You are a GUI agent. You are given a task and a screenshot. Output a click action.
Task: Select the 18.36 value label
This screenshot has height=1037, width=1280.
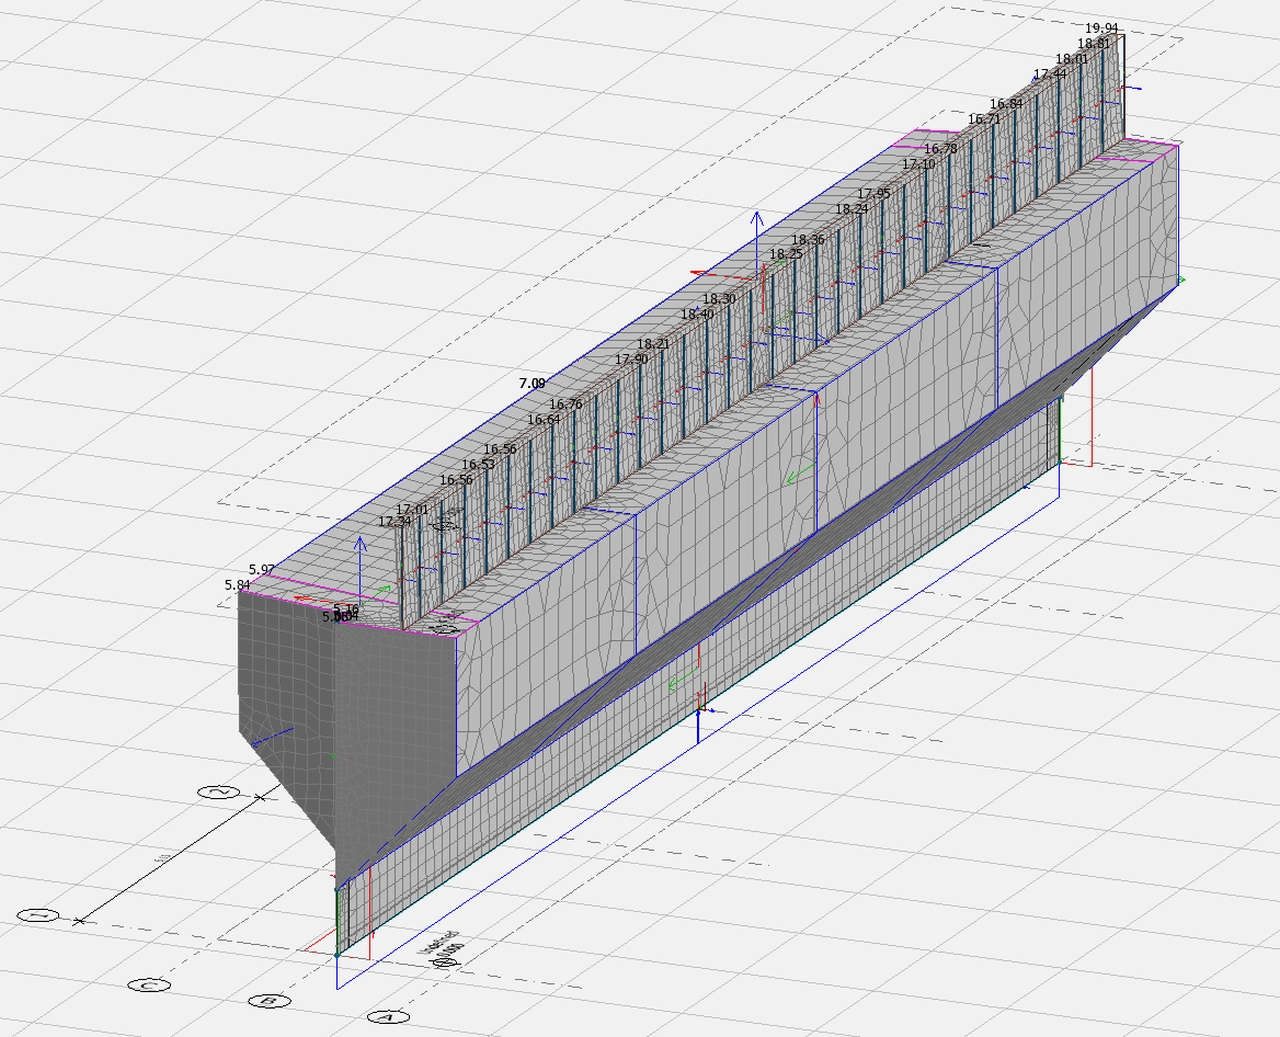tap(808, 240)
